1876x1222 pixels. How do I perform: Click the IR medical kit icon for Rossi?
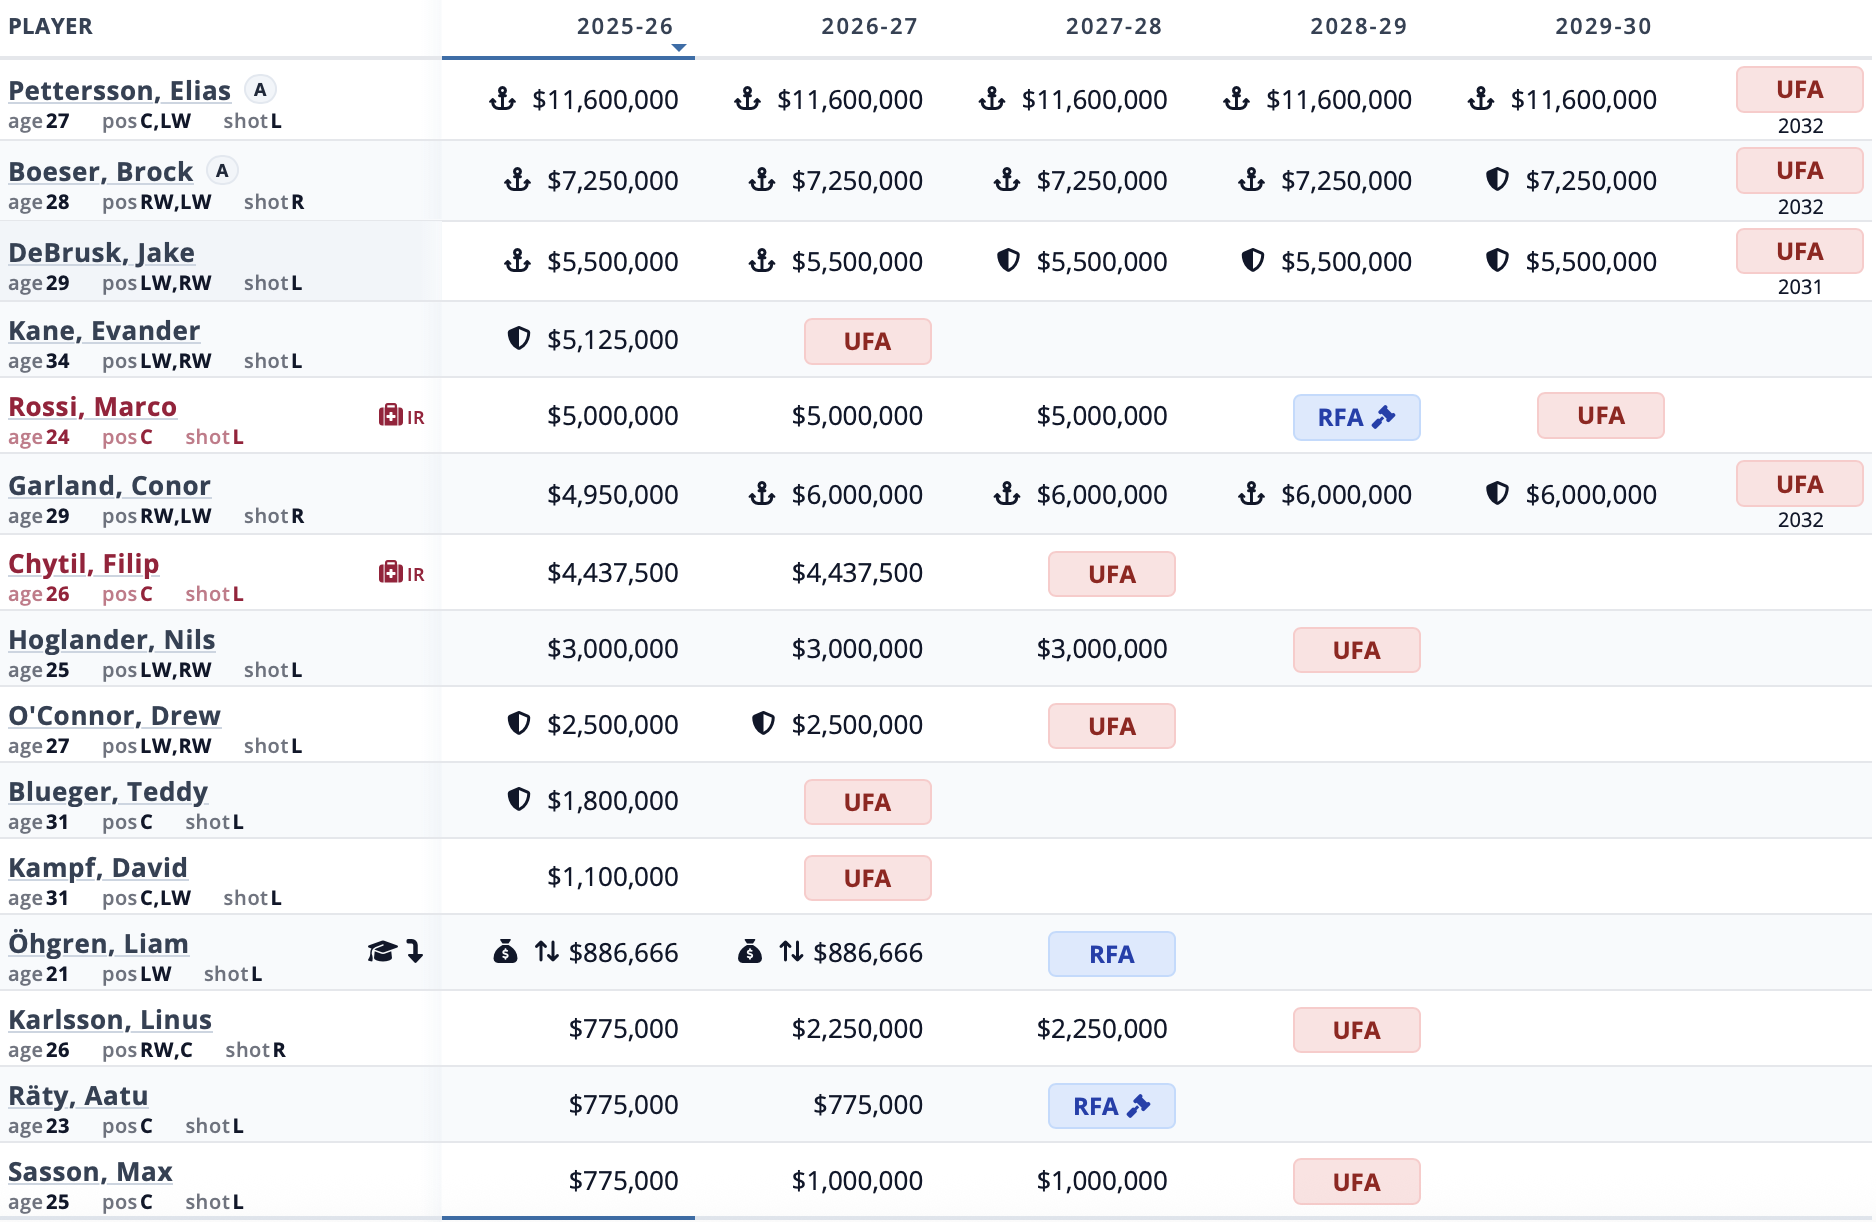[391, 416]
